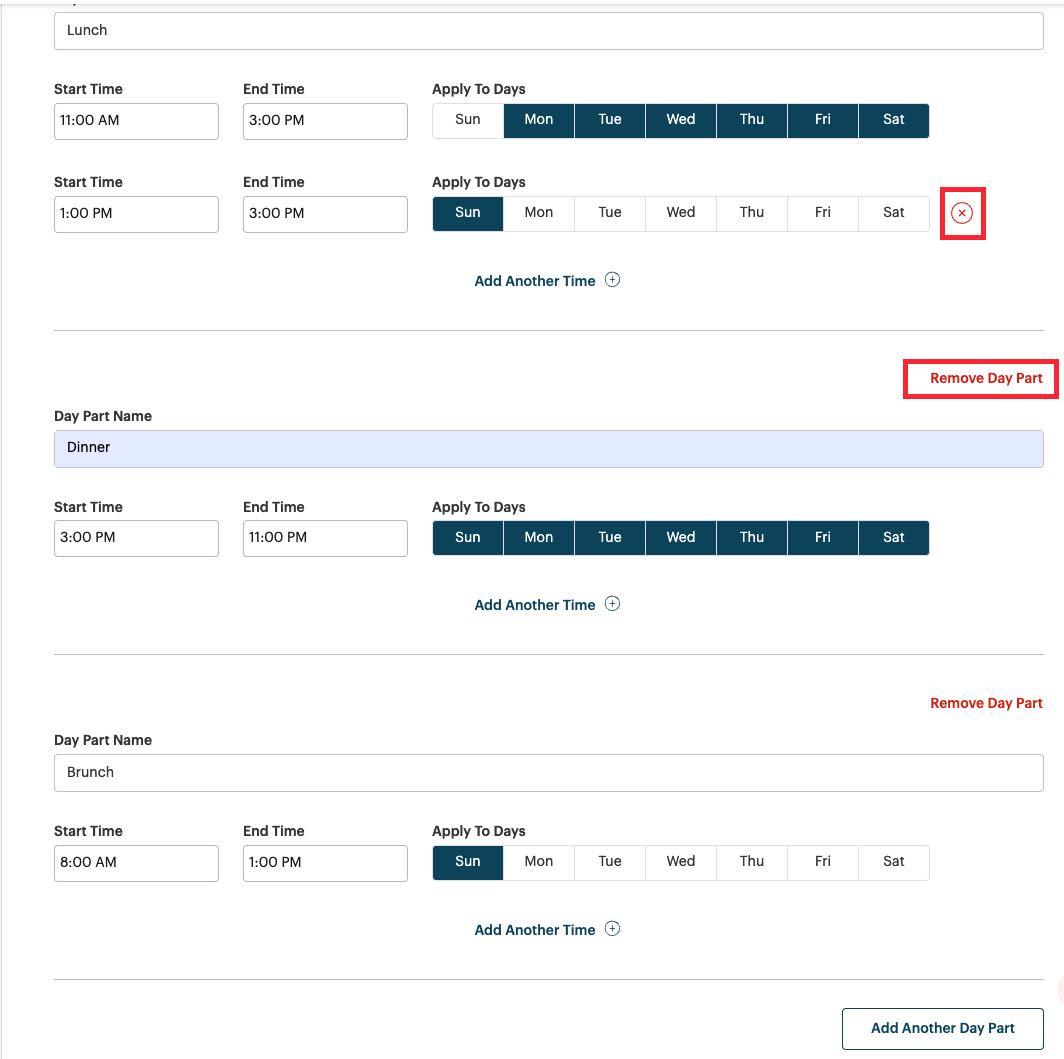Enable Tue for the Brunch day part
The width and height of the screenshot is (1064, 1059).
[x=609, y=861]
